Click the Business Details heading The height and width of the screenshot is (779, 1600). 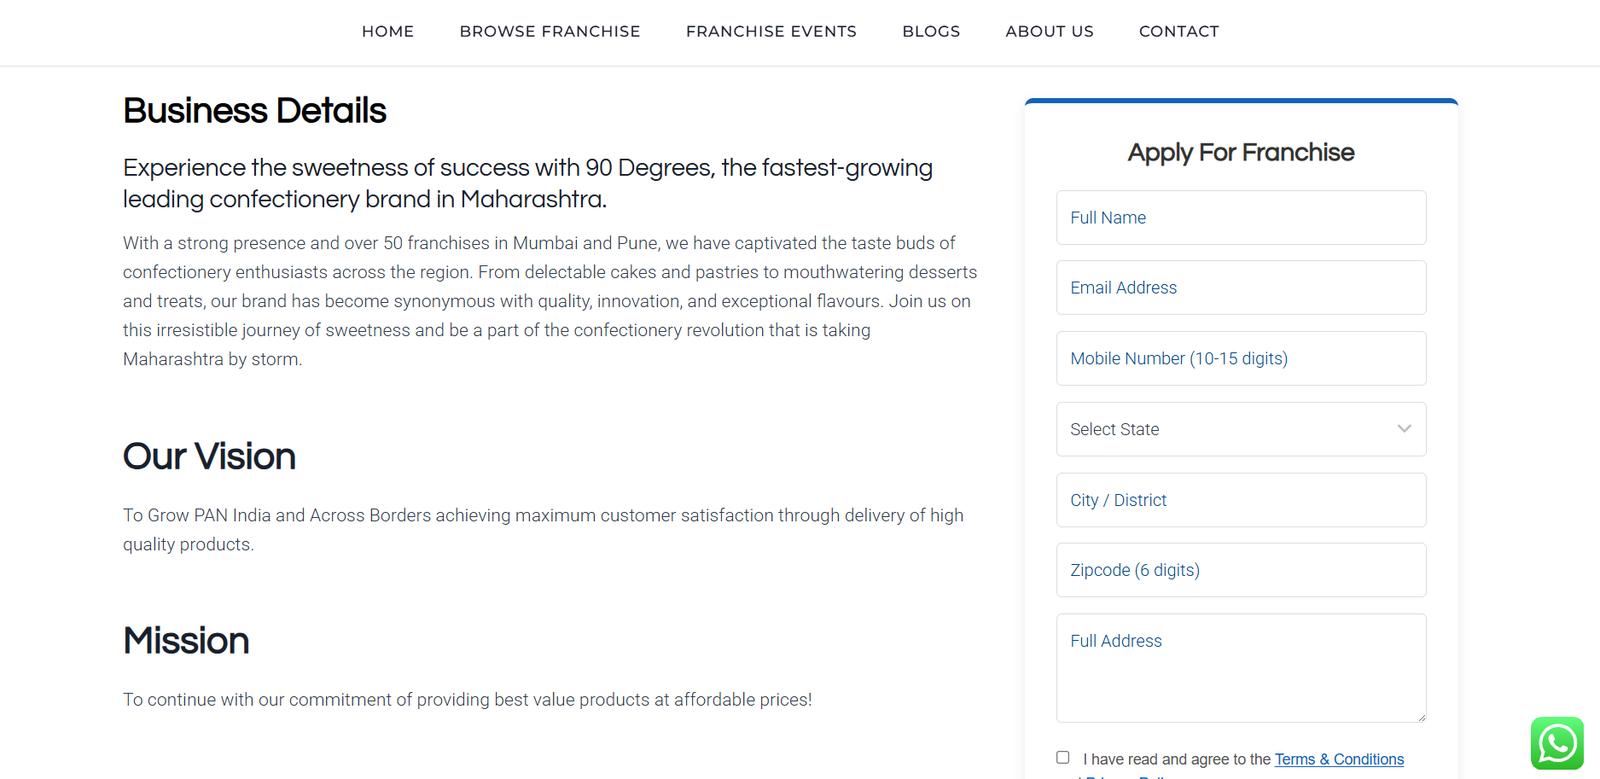tap(254, 111)
